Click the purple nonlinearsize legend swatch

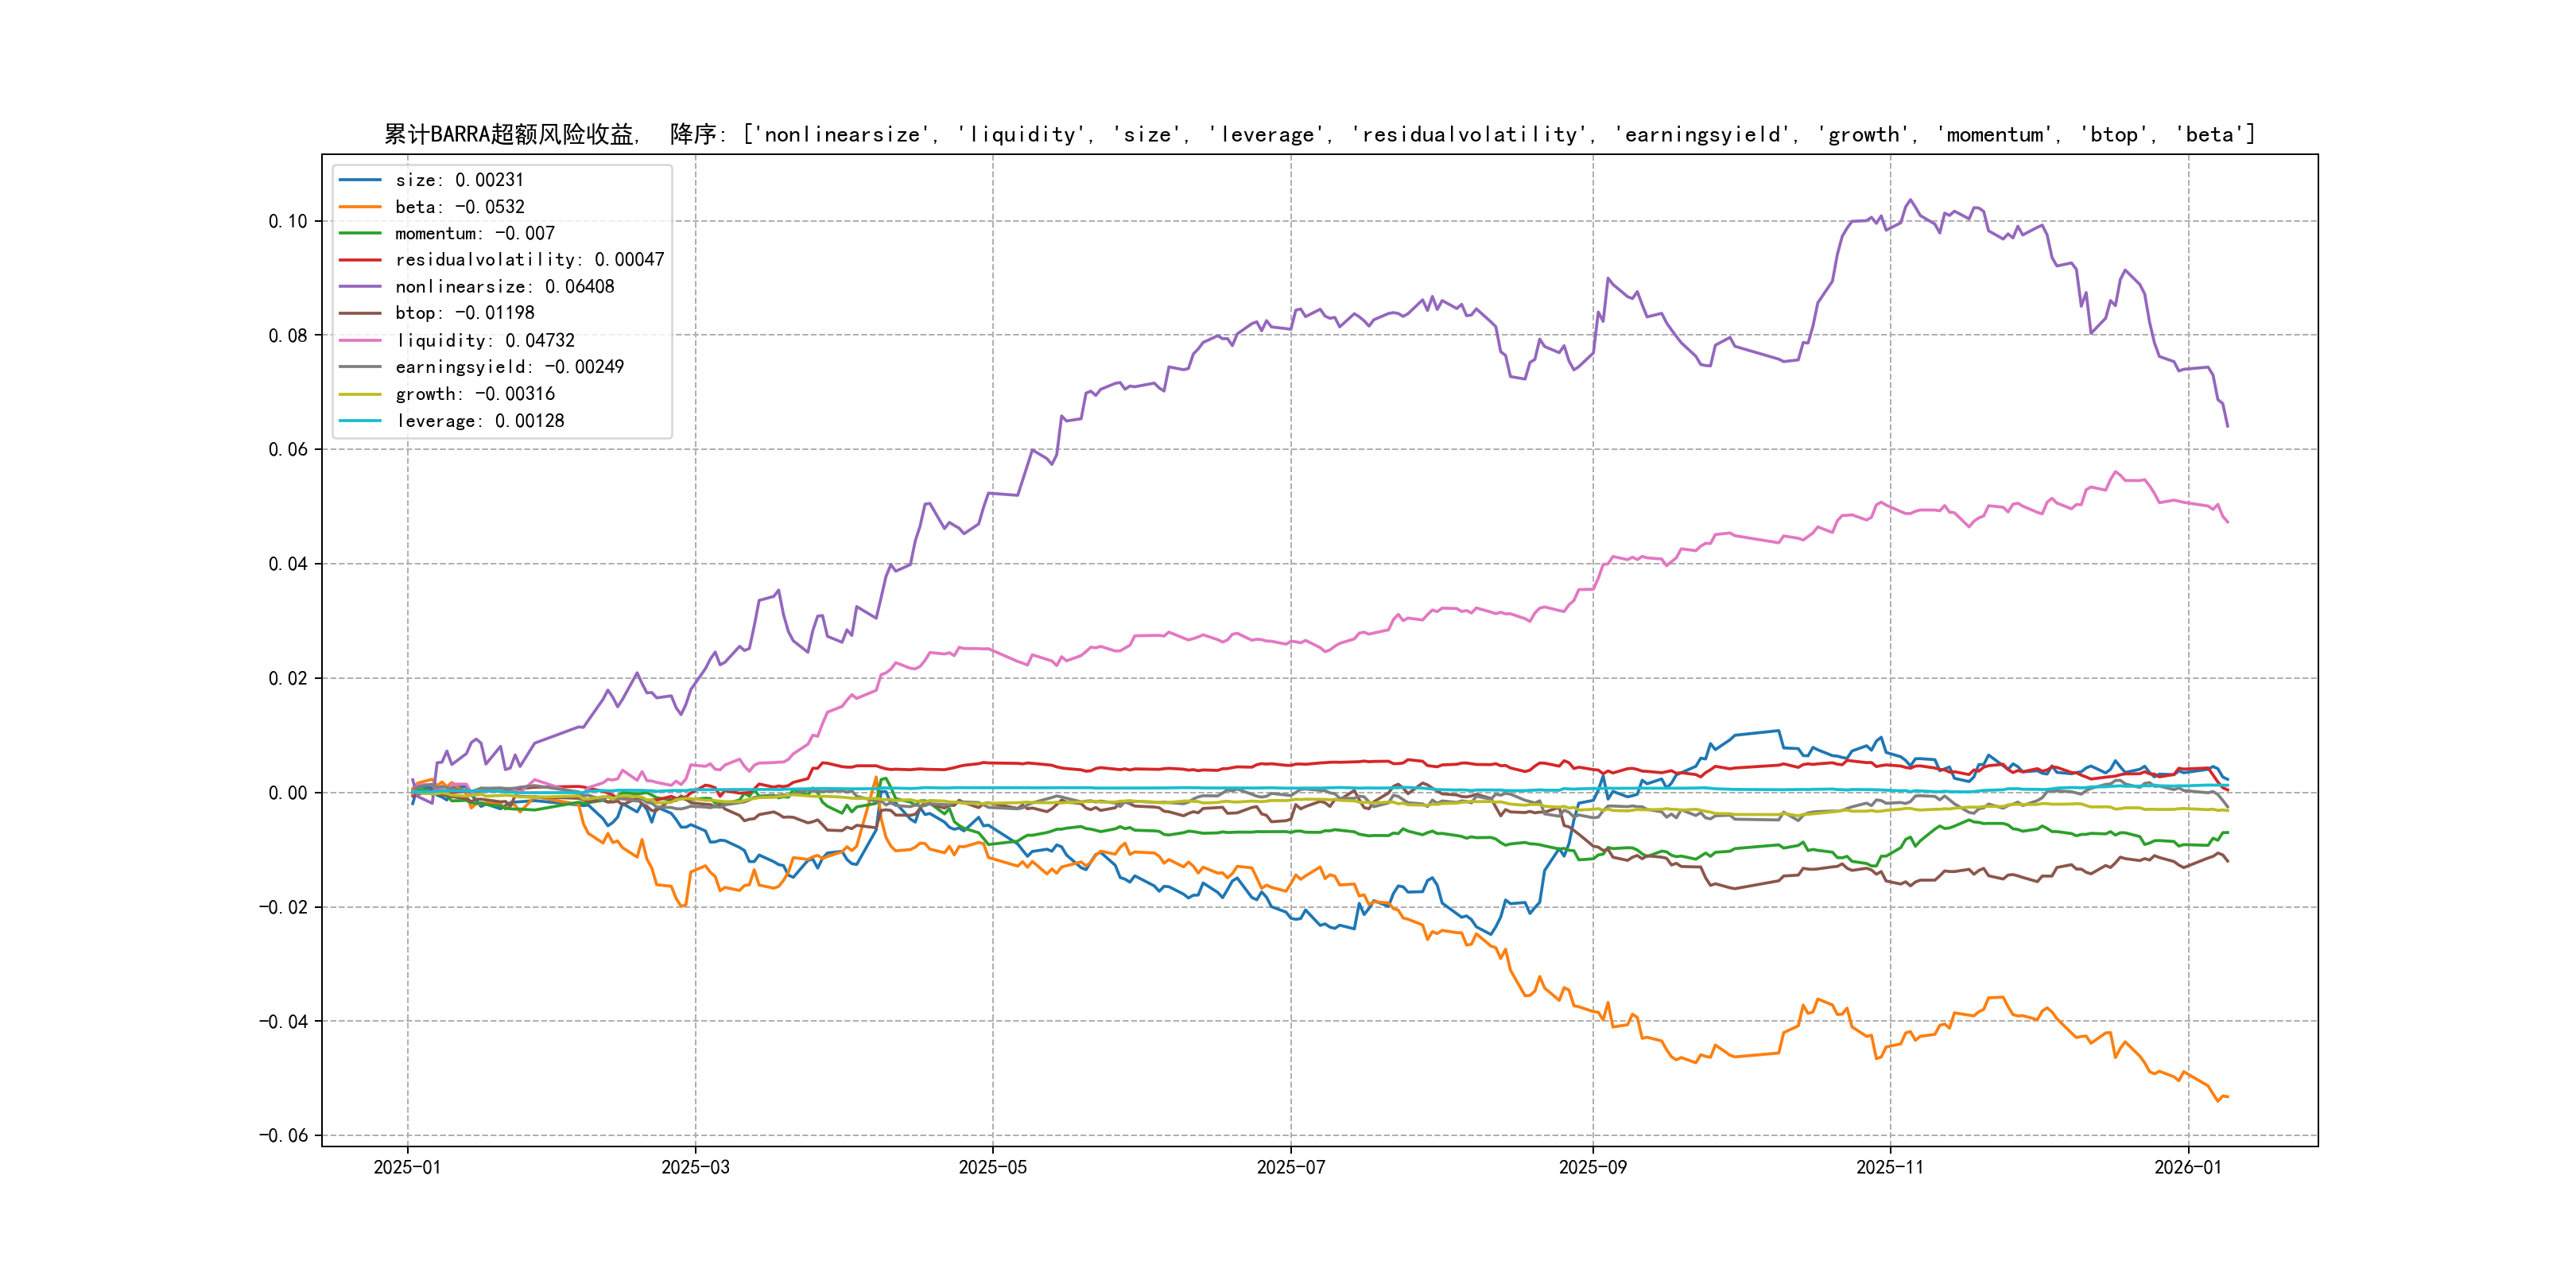[x=360, y=287]
